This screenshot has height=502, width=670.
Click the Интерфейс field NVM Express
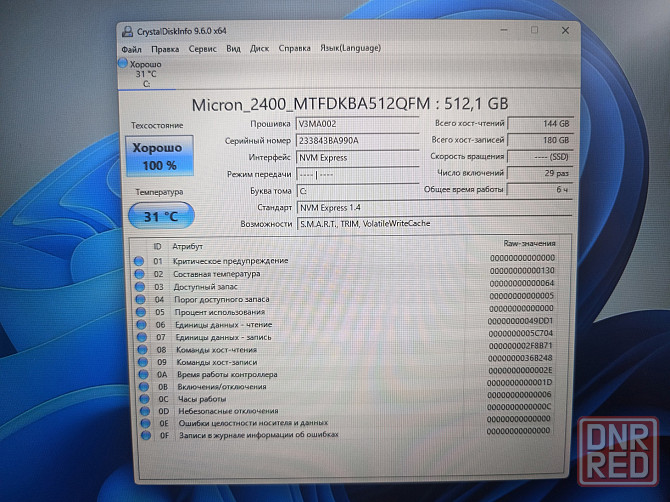[x=357, y=158]
